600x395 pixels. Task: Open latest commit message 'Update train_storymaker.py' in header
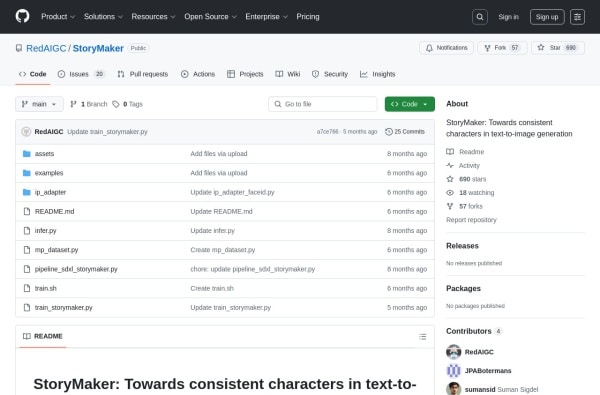tap(107, 132)
